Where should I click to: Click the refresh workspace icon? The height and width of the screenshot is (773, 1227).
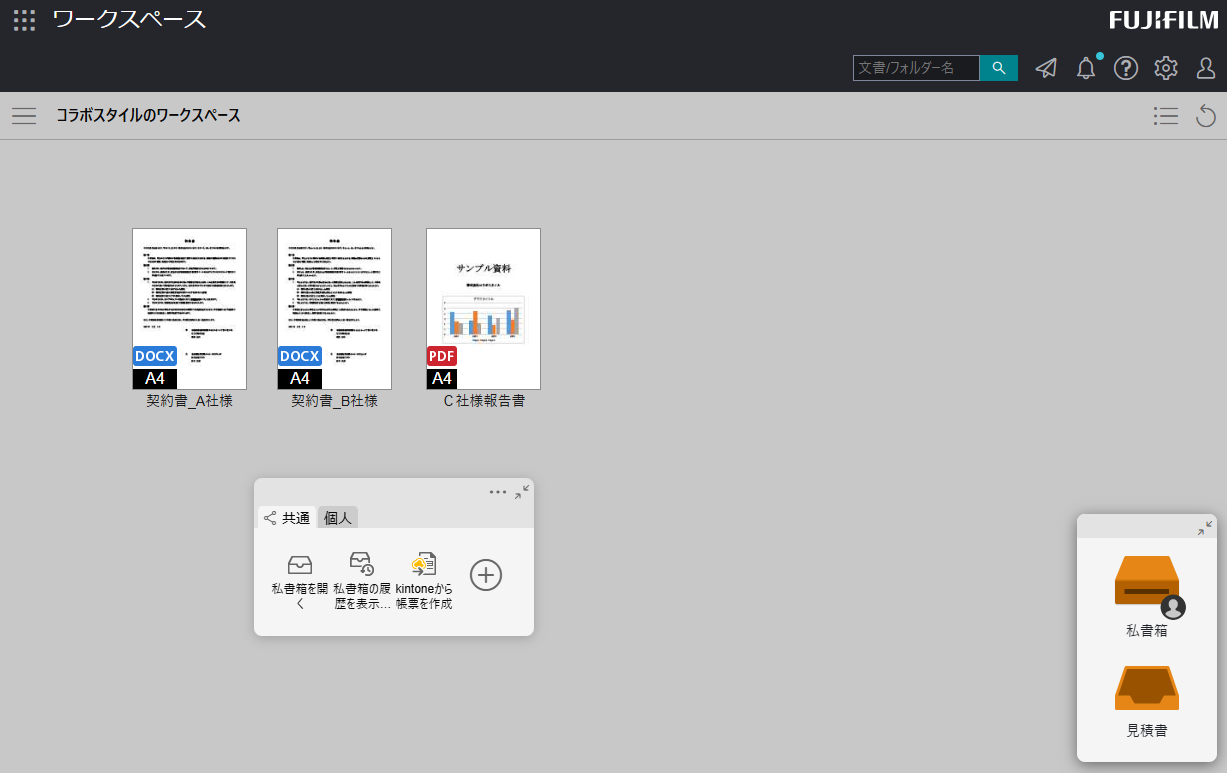click(1206, 116)
